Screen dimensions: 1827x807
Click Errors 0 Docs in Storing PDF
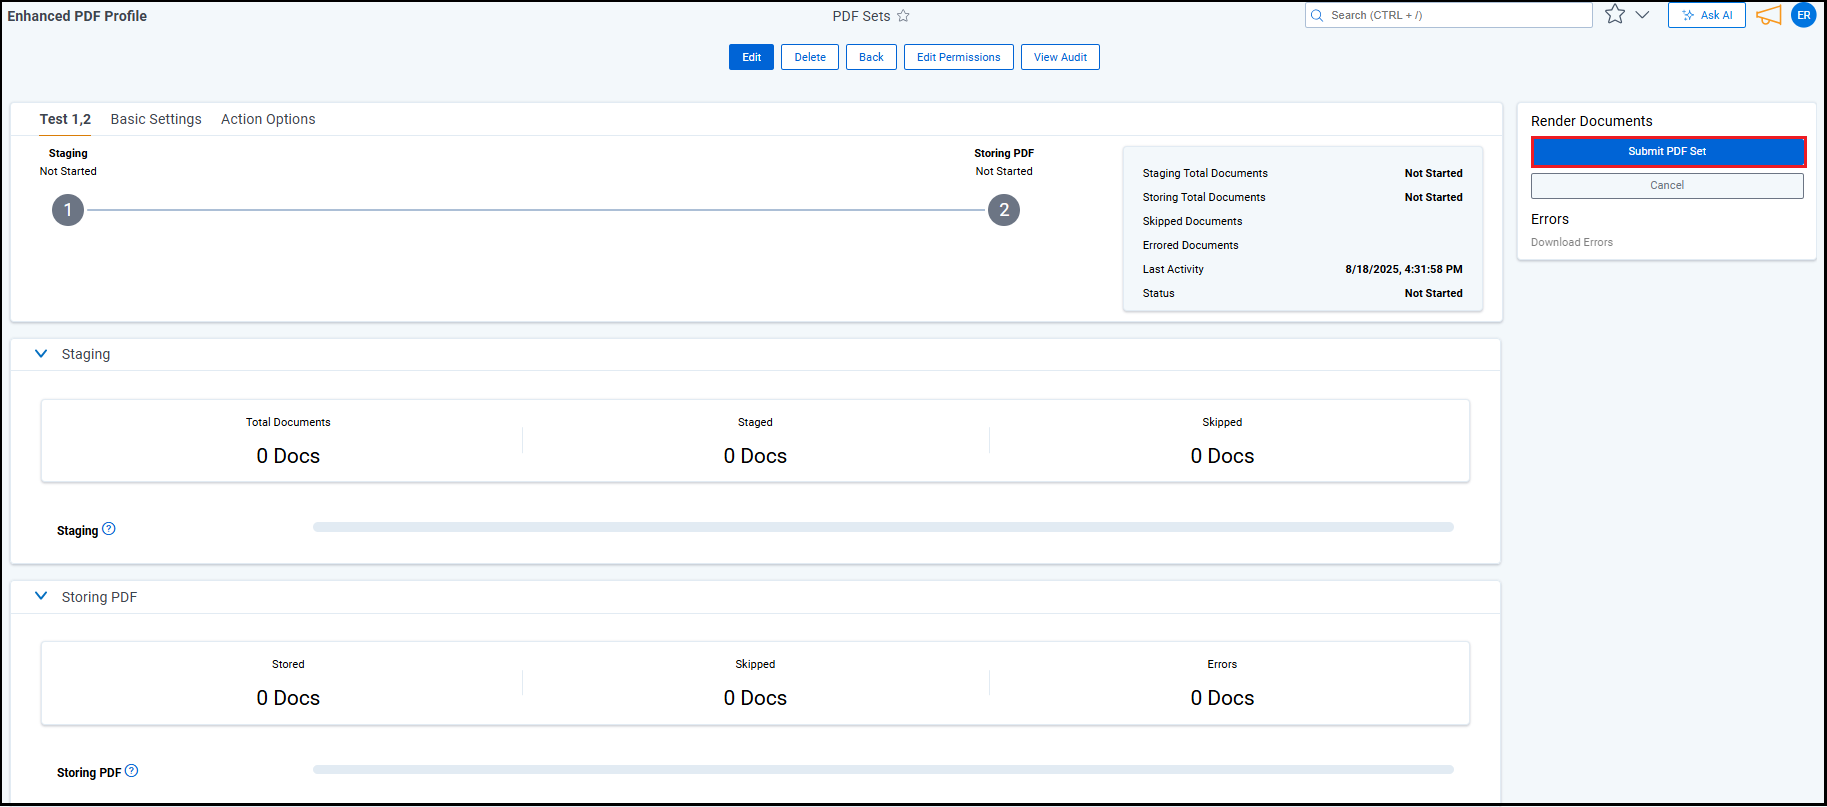point(1222,698)
